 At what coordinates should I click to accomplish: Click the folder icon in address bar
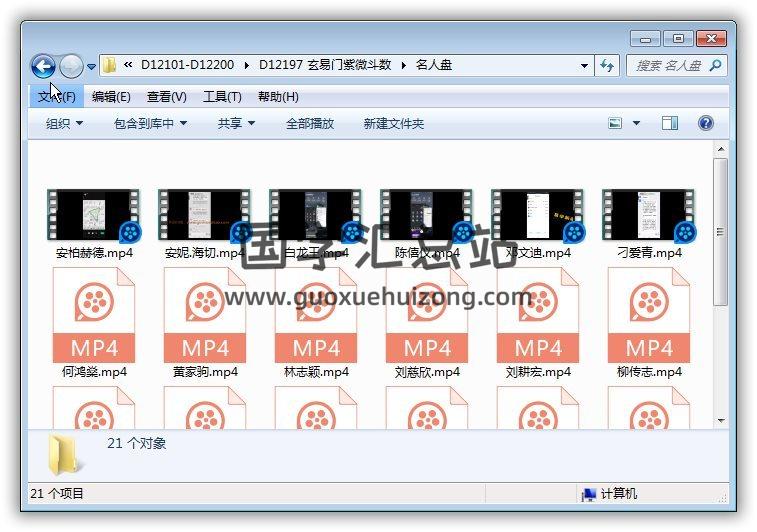click(110, 65)
